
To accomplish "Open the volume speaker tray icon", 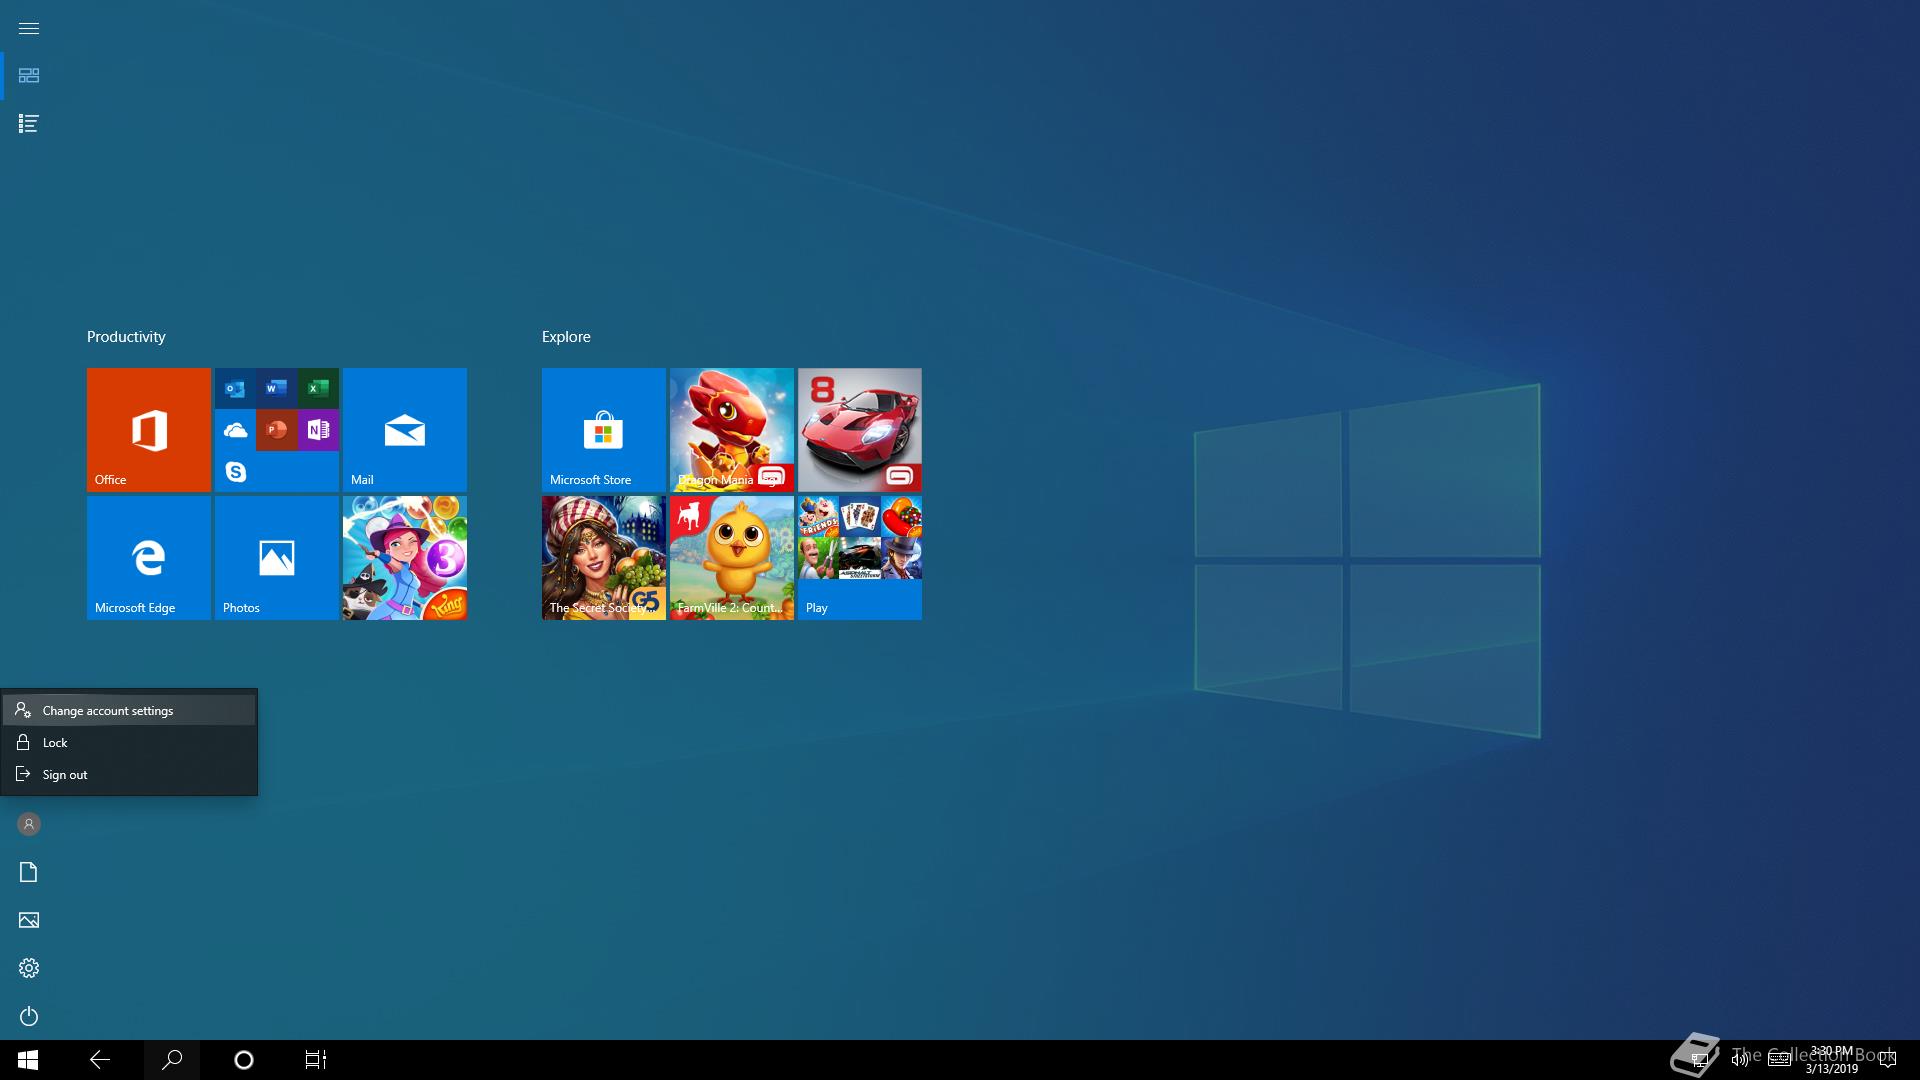I will click(1739, 1060).
